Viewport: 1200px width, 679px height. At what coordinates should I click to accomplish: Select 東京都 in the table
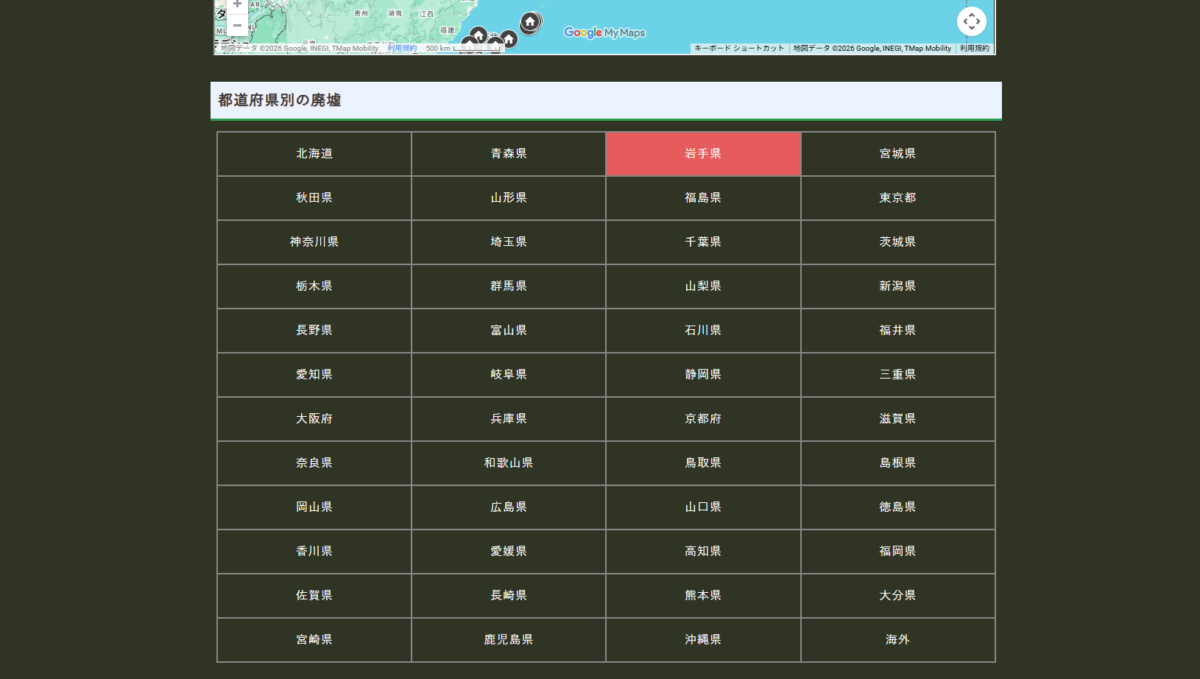click(x=898, y=198)
